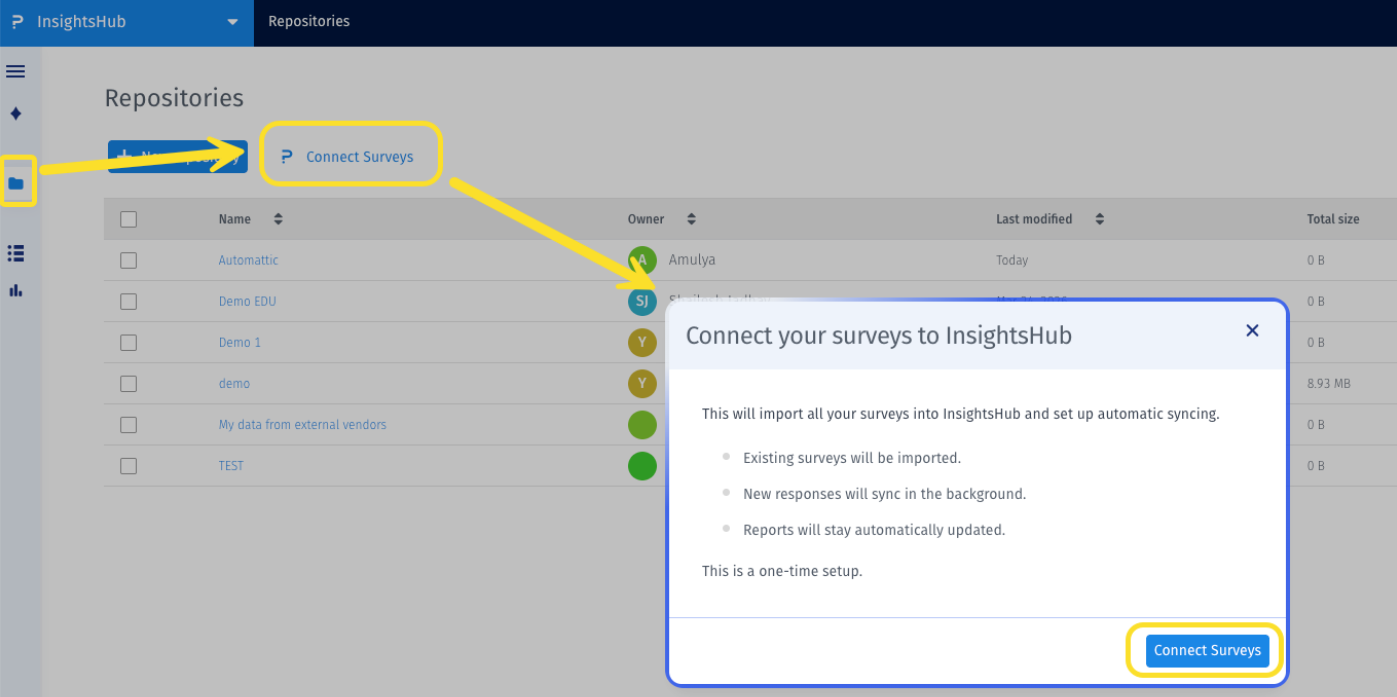Open the hamburger menu in the sidebar
Image resolution: width=1397 pixels, height=697 pixels.
pyautogui.click(x=16, y=72)
